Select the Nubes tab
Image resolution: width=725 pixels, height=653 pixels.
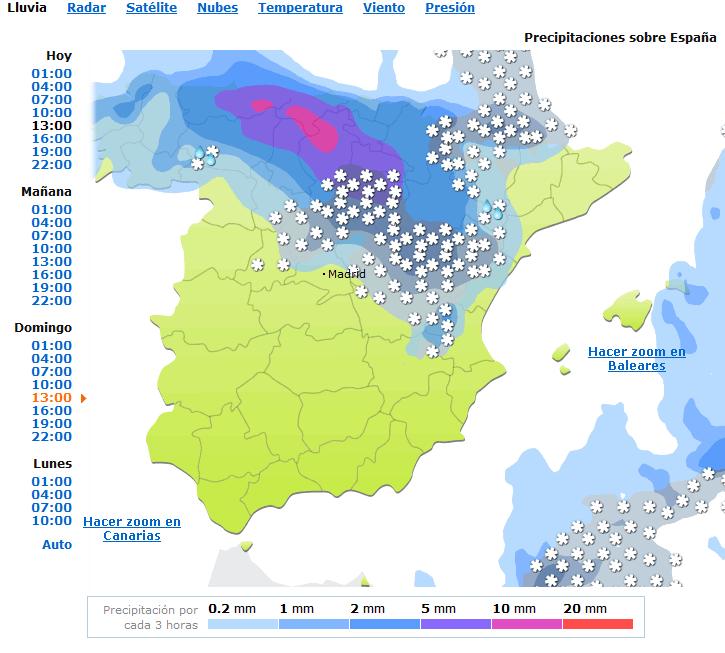click(x=217, y=8)
